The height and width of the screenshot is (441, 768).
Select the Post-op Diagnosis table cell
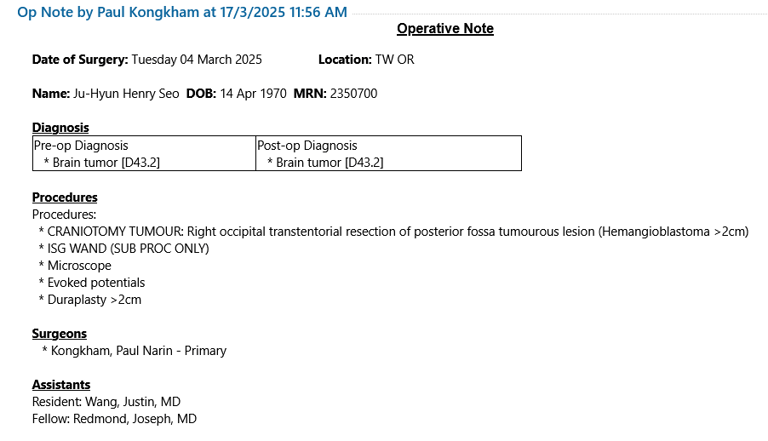(x=388, y=153)
